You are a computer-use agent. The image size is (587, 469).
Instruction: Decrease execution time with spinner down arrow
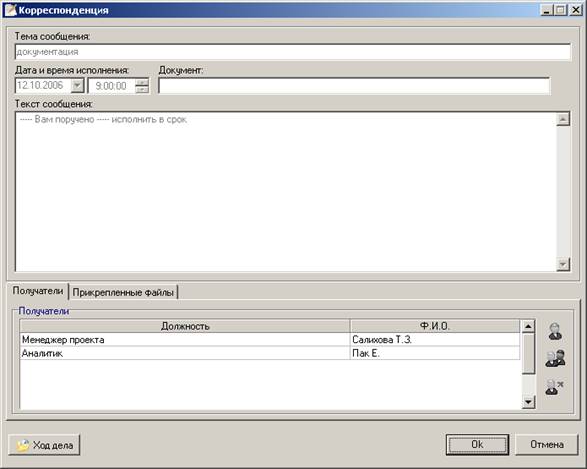pyautogui.click(x=142, y=89)
